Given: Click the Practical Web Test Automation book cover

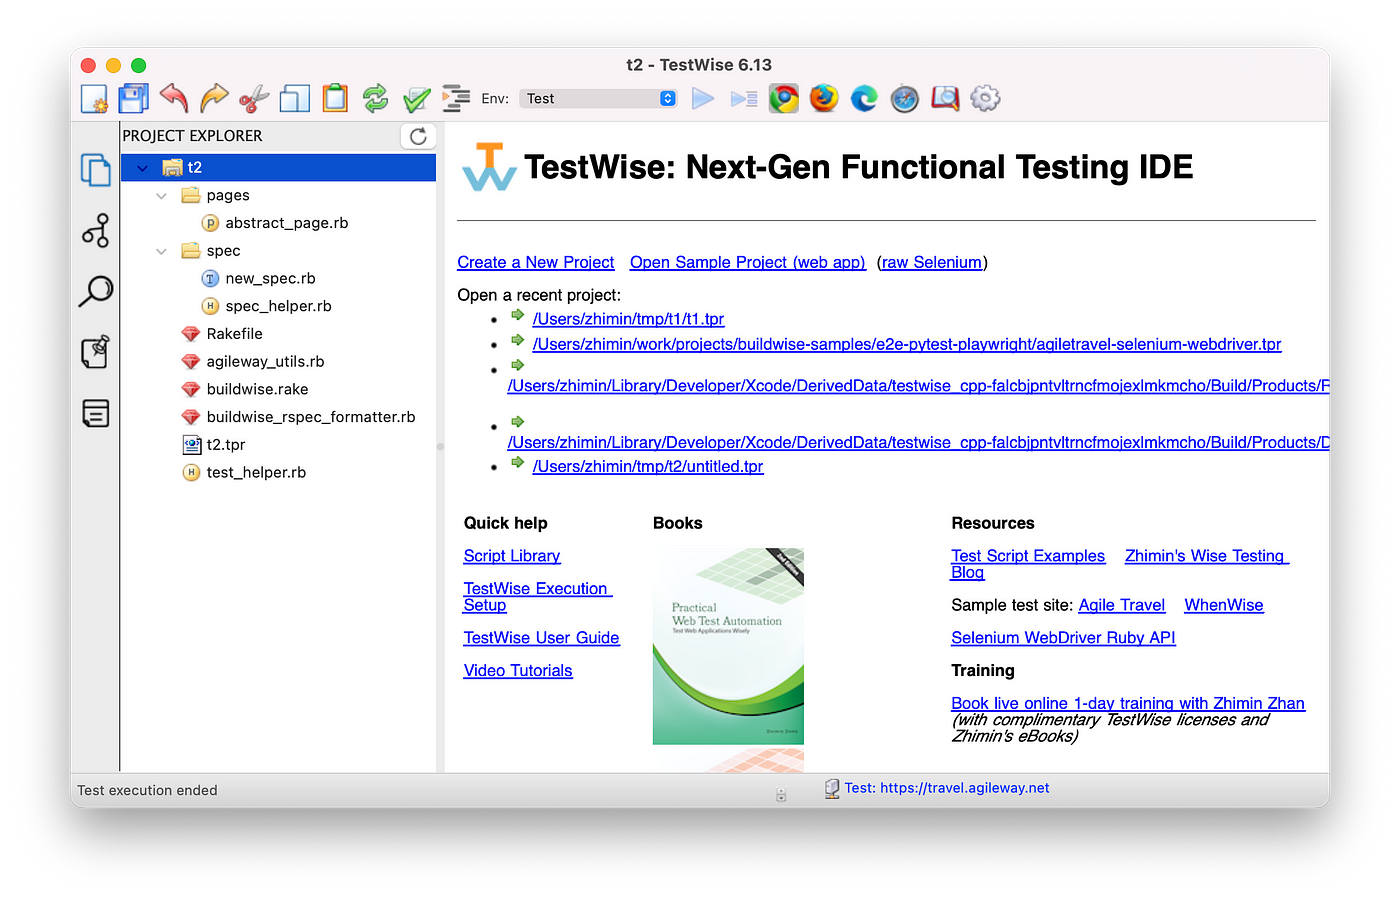Looking at the screenshot, I should coord(728,646).
